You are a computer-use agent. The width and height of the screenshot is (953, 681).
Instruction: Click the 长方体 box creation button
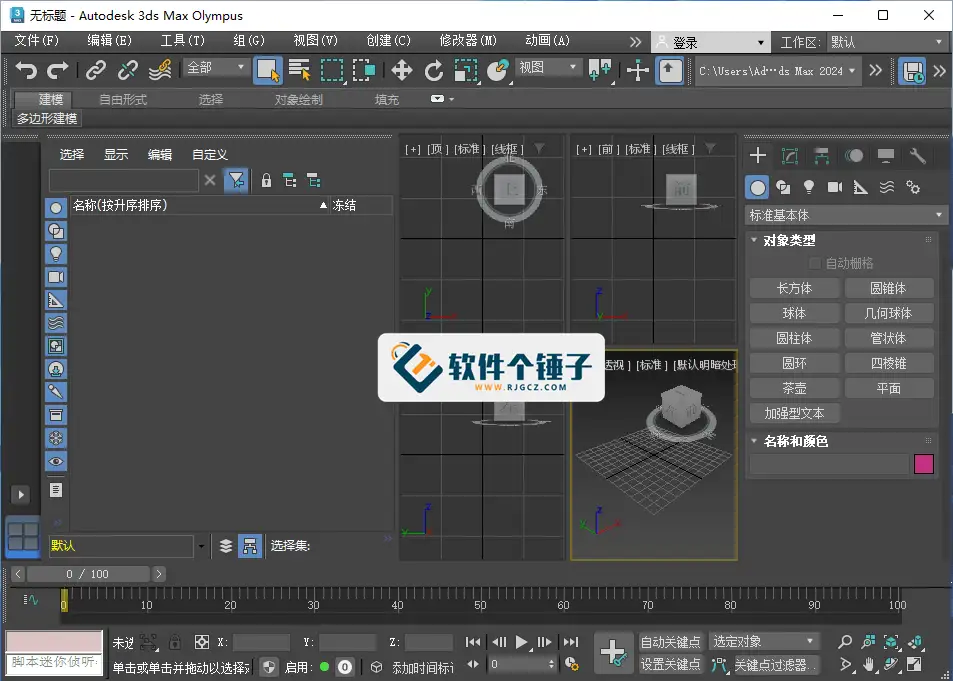pyautogui.click(x=795, y=288)
